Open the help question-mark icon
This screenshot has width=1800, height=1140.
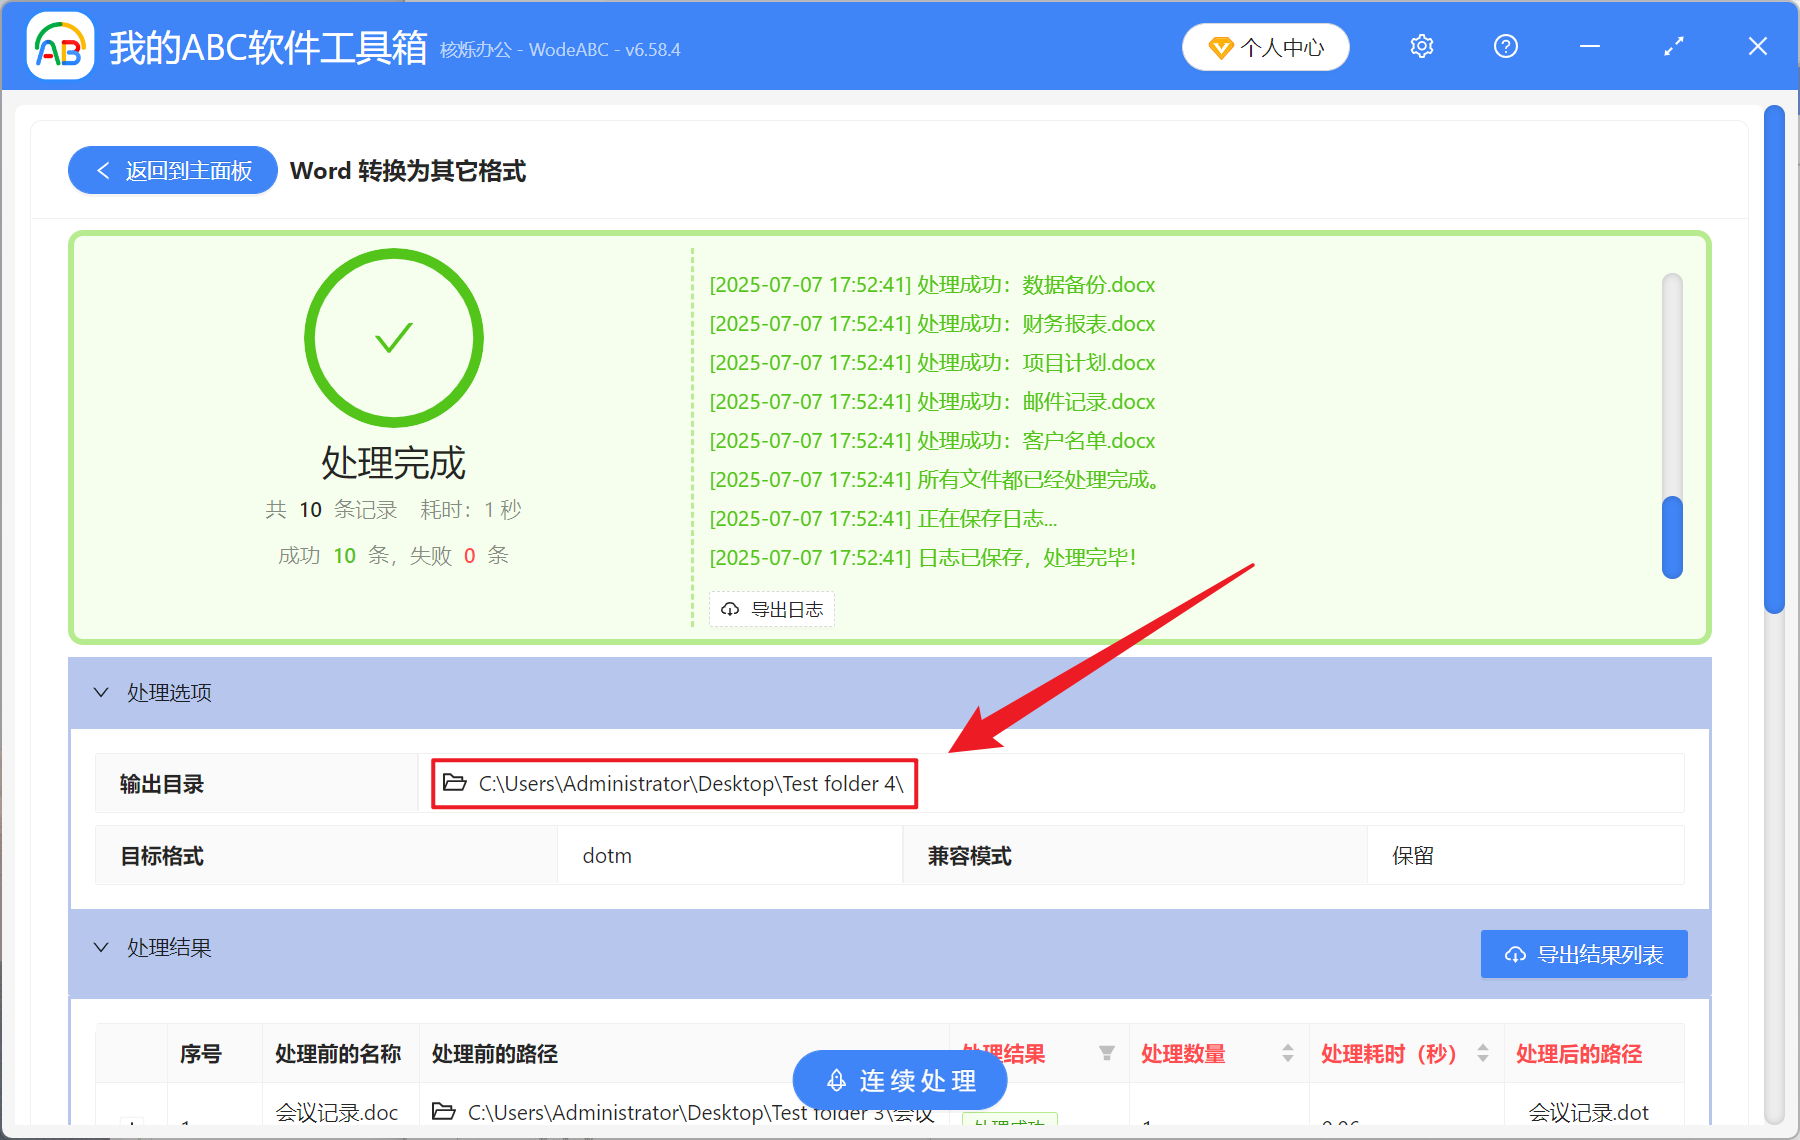point(1505,46)
